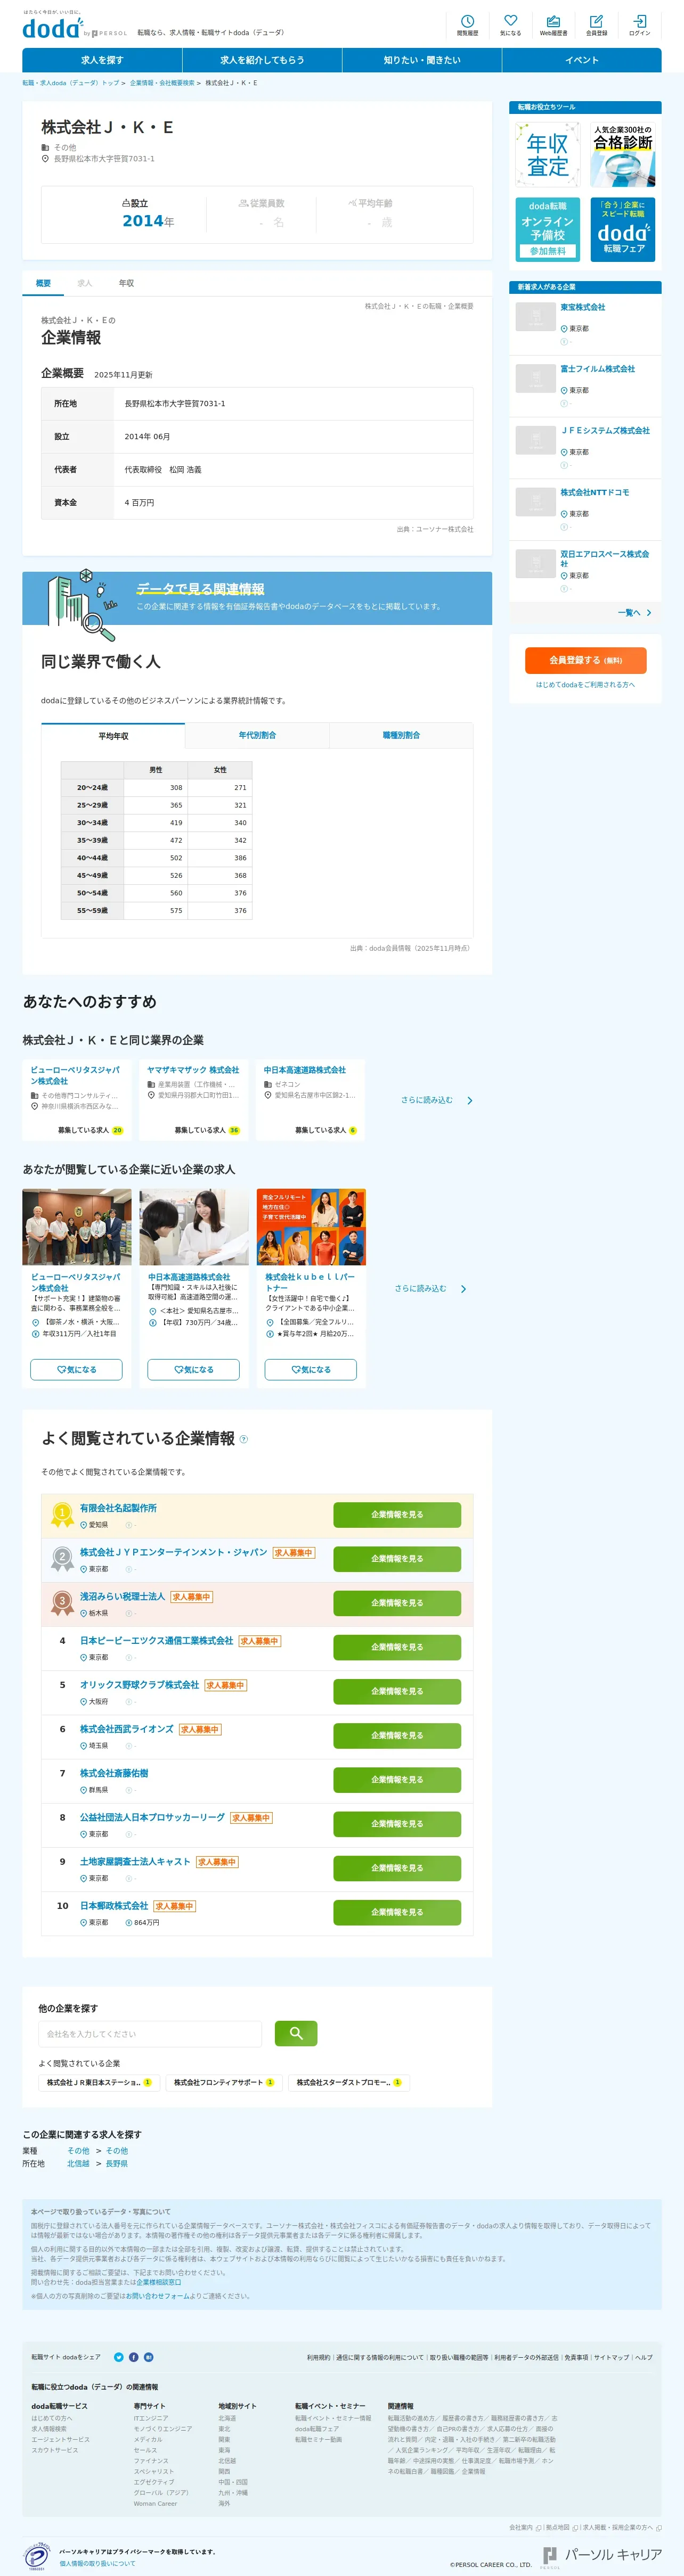Open the 知りたい・聞きたい navigation menu

[422, 60]
